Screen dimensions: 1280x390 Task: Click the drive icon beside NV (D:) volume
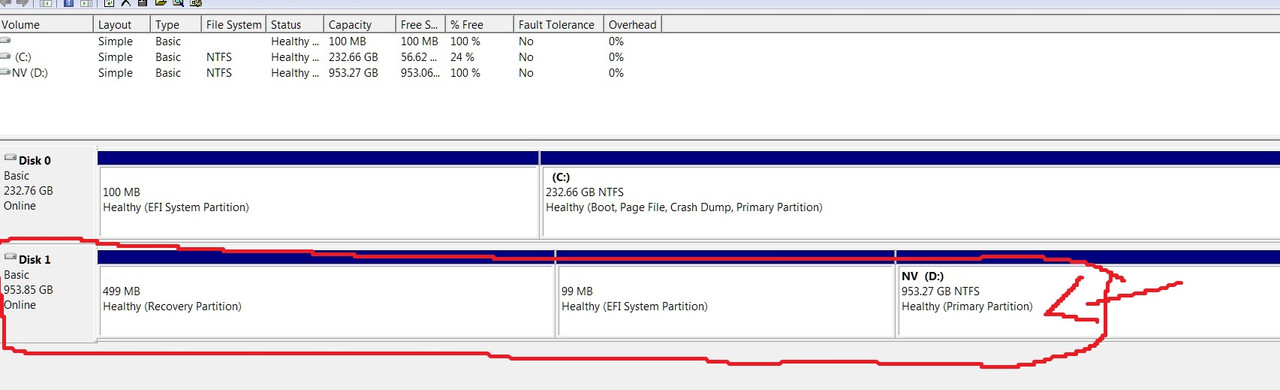tap(6, 73)
